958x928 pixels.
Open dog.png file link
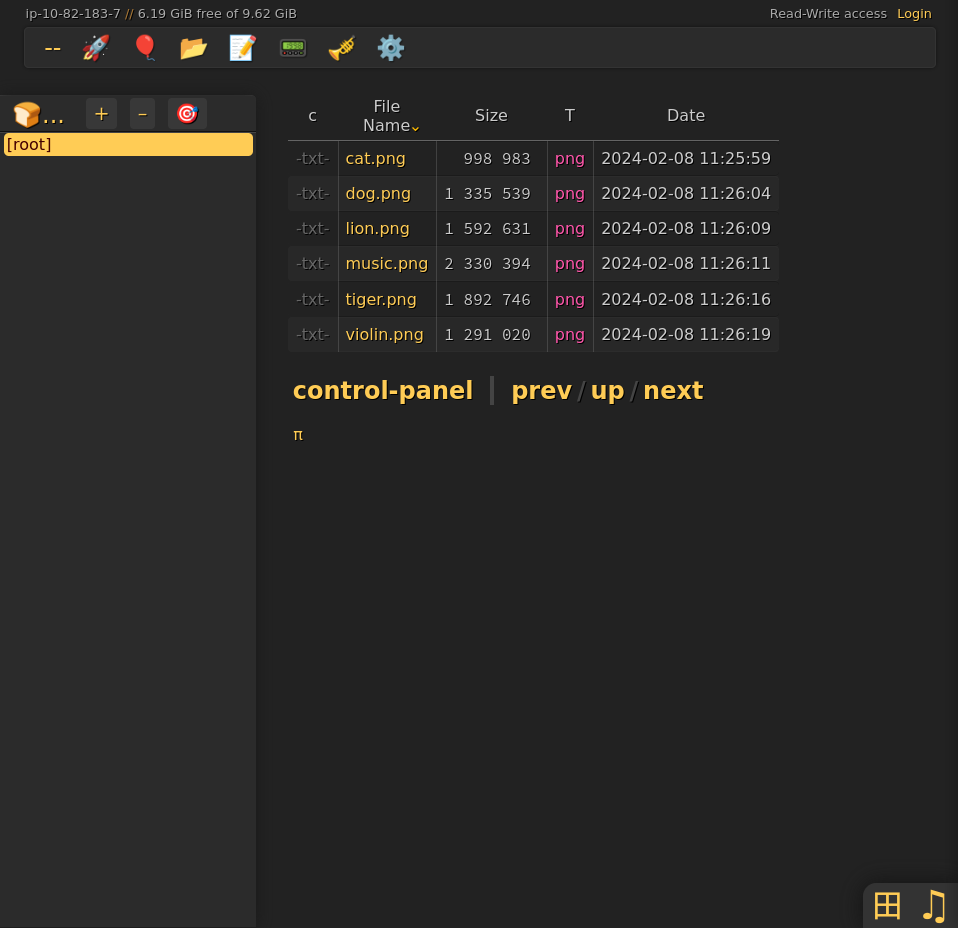click(x=378, y=194)
